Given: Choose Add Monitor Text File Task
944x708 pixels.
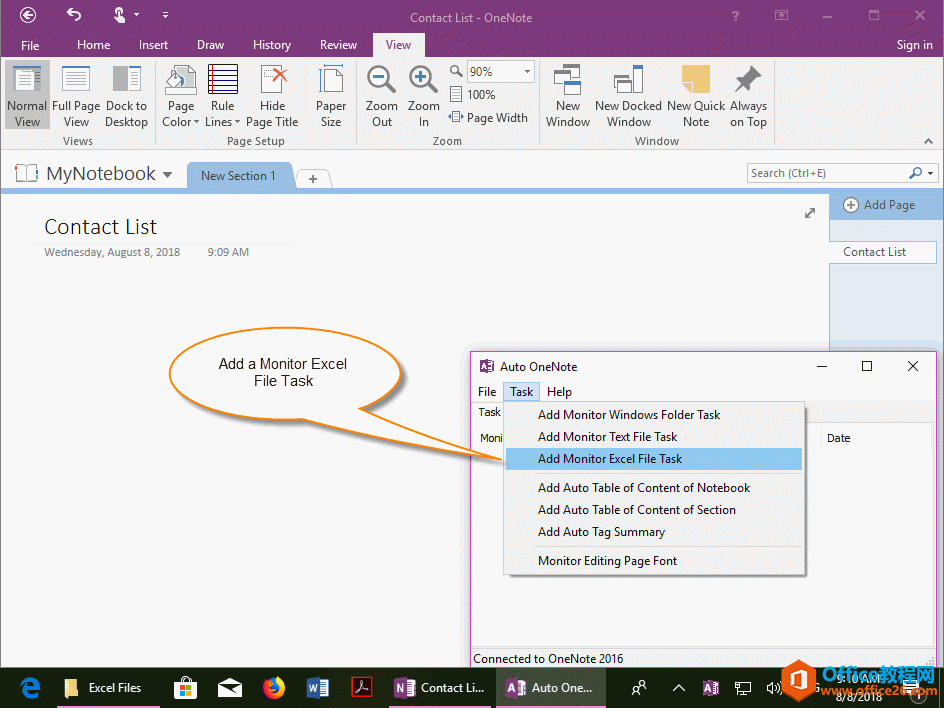Looking at the screenshot, I should click(654, 437).
